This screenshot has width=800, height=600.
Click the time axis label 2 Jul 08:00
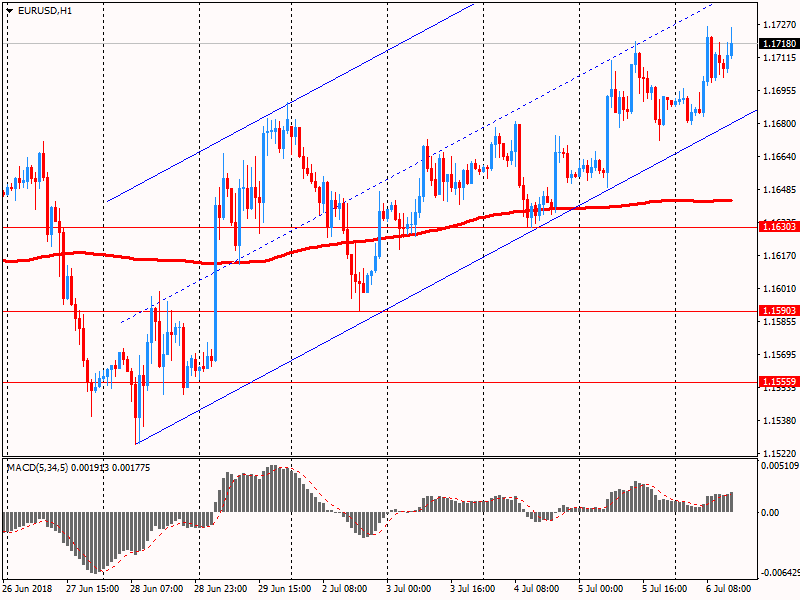point(345,589)
